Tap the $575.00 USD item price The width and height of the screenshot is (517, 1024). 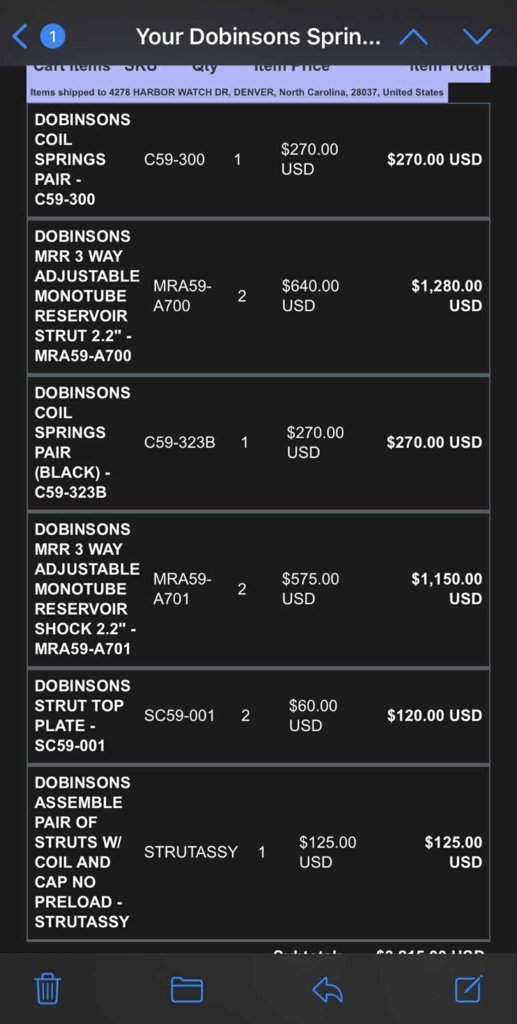pyautogui.click(x=310, y=589)
